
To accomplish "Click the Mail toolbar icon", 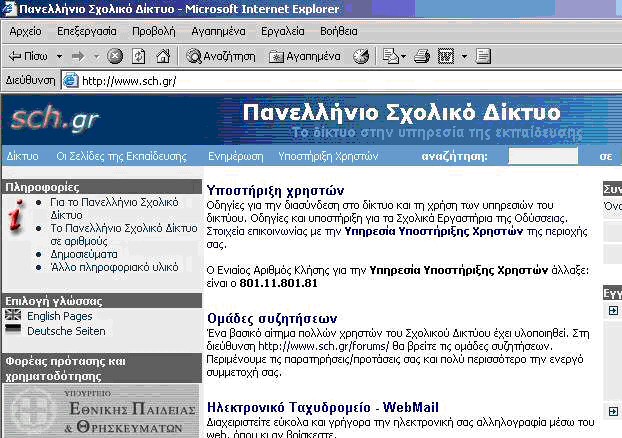I will tap(390, 56).
